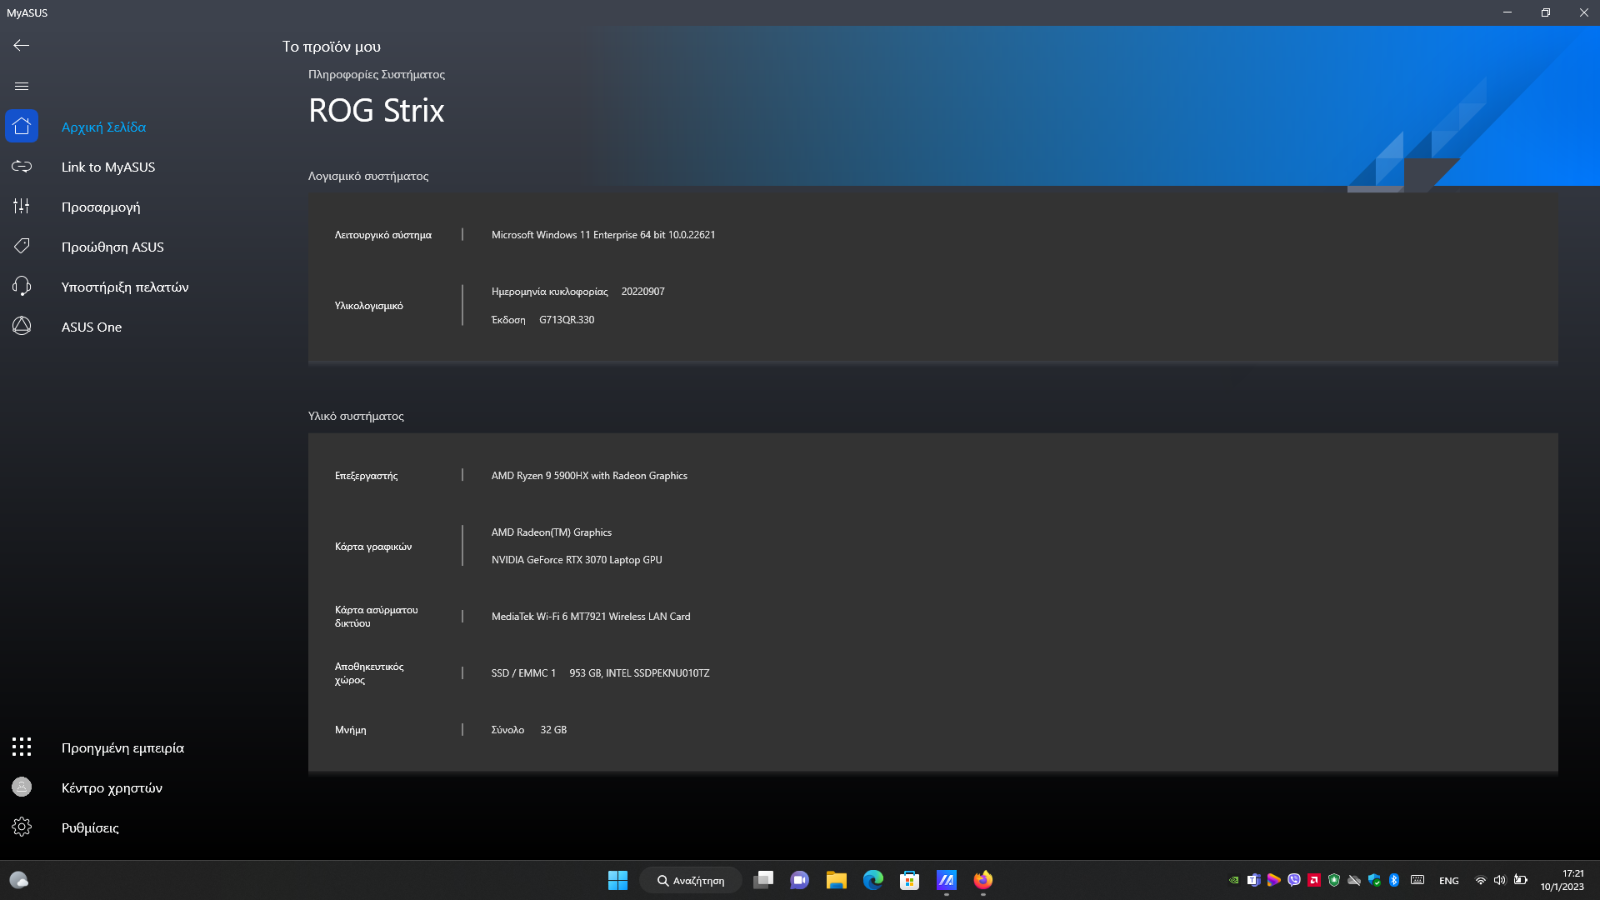Open Αρχική Σελίδα page

(104, 127)
